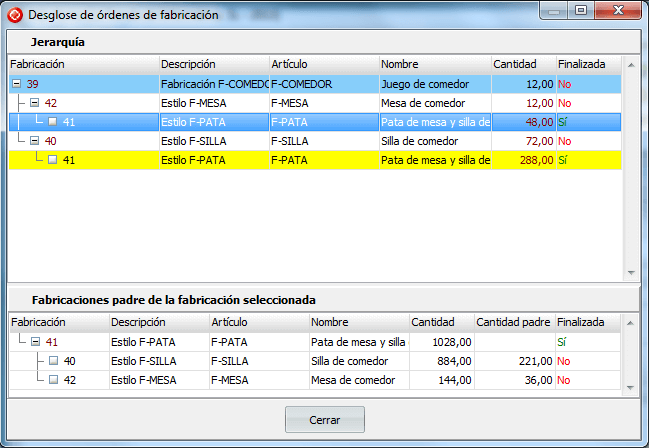Maximize the Desglose de órdenes window
The image size is (649, 448).
coord(580,10)
